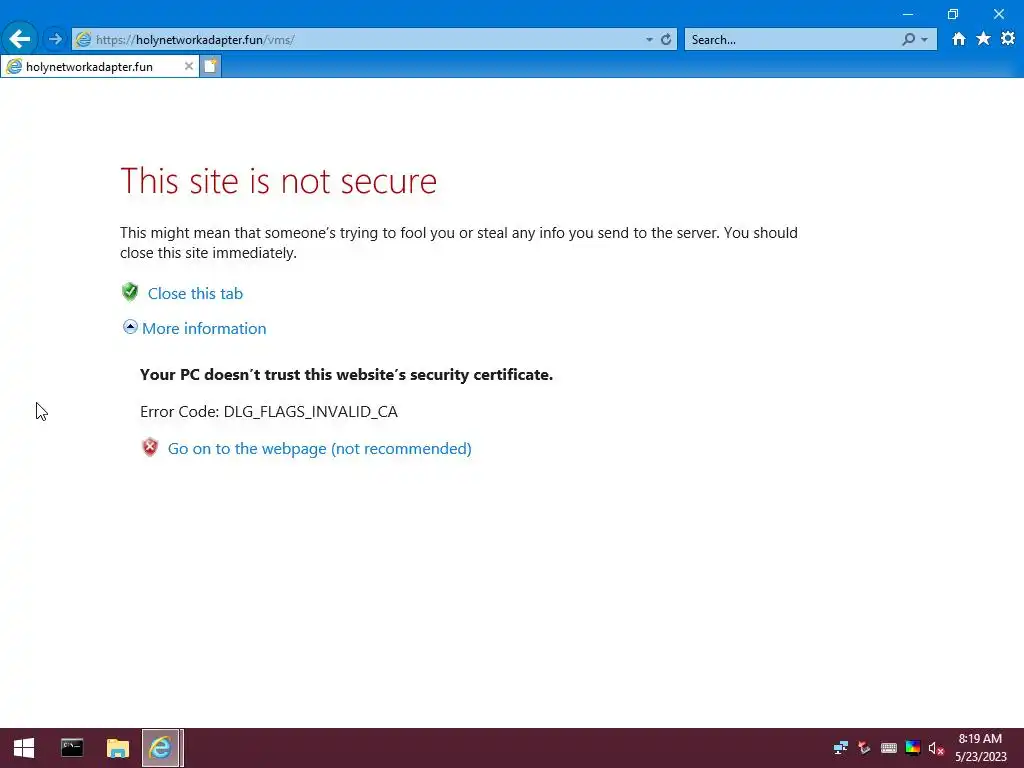The height and width of the screenshot is (768, 1024).
Task: Open the address bar autocomplete dropdown arrow
Action: point(649,40)
